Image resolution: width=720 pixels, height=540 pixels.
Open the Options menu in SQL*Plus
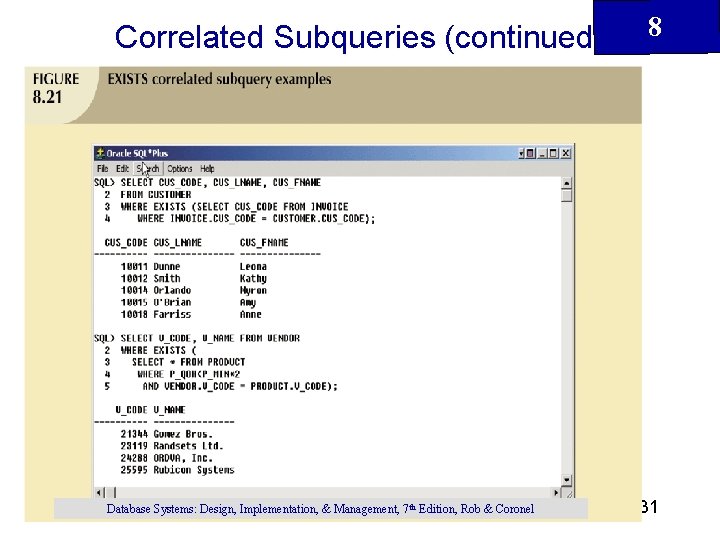click(x=180, y=169)
